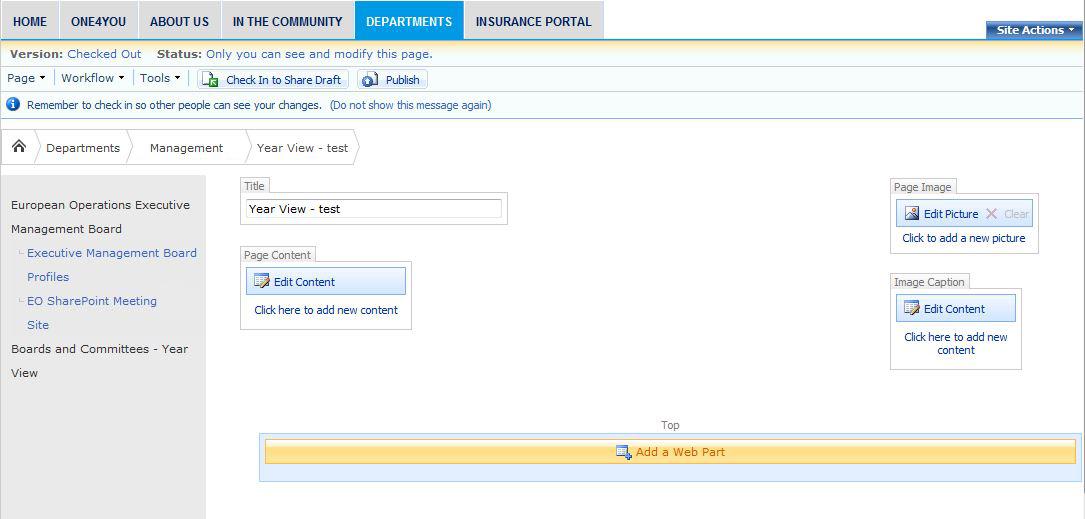This screenshot has width=1085, height=519.
Task: Click the Add a Web Part bar
Action: click(x=671, y=452)
